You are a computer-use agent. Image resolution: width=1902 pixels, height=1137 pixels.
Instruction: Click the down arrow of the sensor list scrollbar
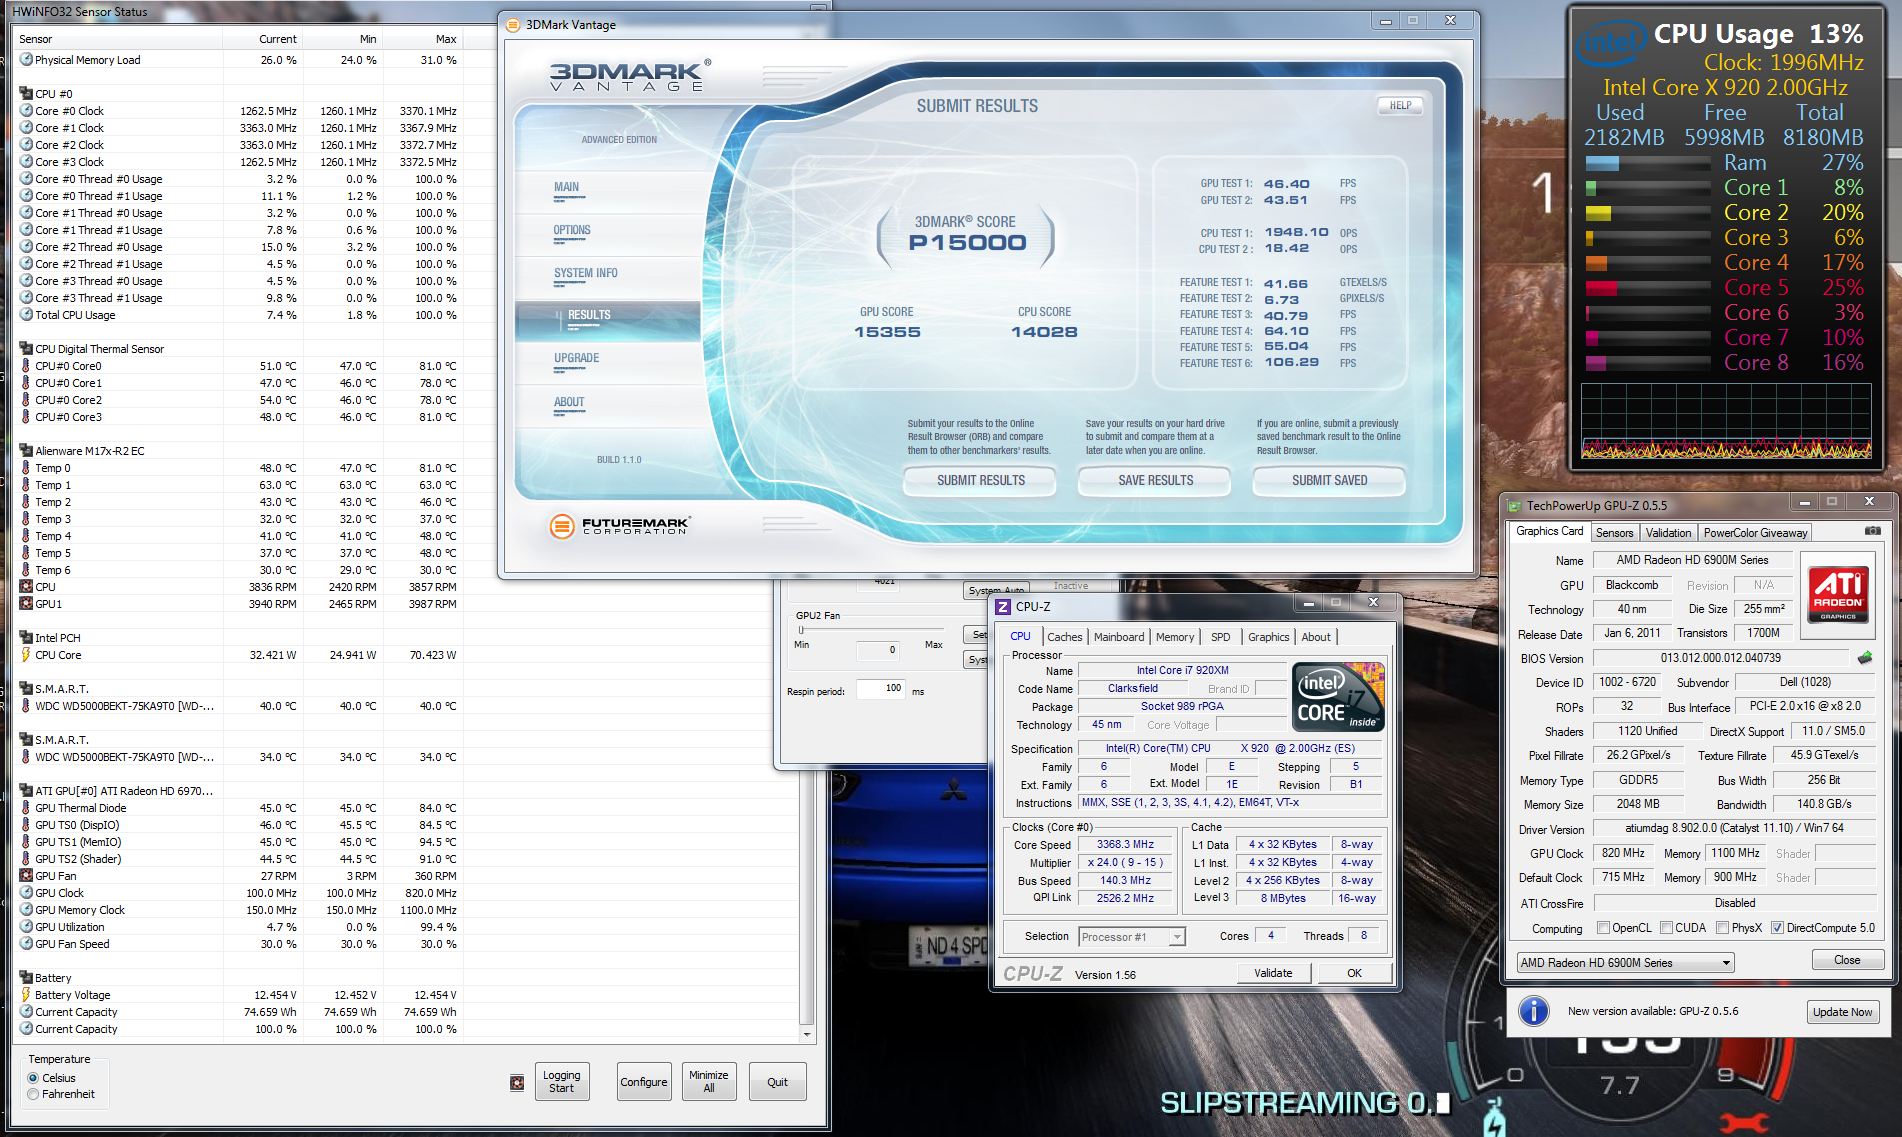pyautogui.click(x=807, y=1034)
